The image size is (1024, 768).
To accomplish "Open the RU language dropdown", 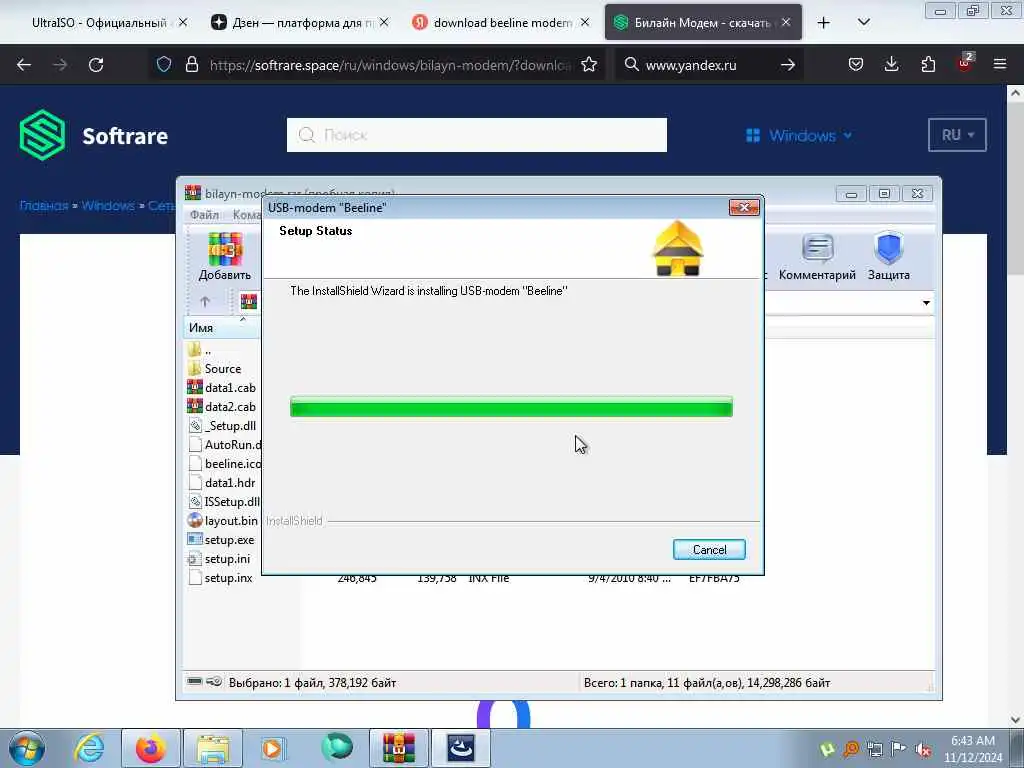I will tap(957, 135).
